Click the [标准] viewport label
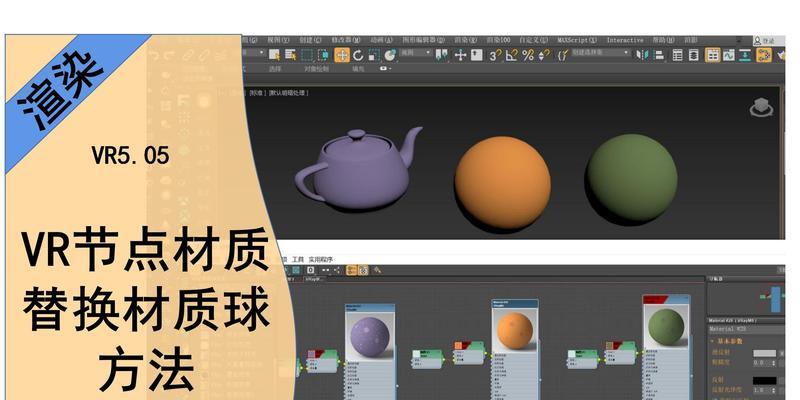Viewport: 800px width, 400px height. coord(258,93)
